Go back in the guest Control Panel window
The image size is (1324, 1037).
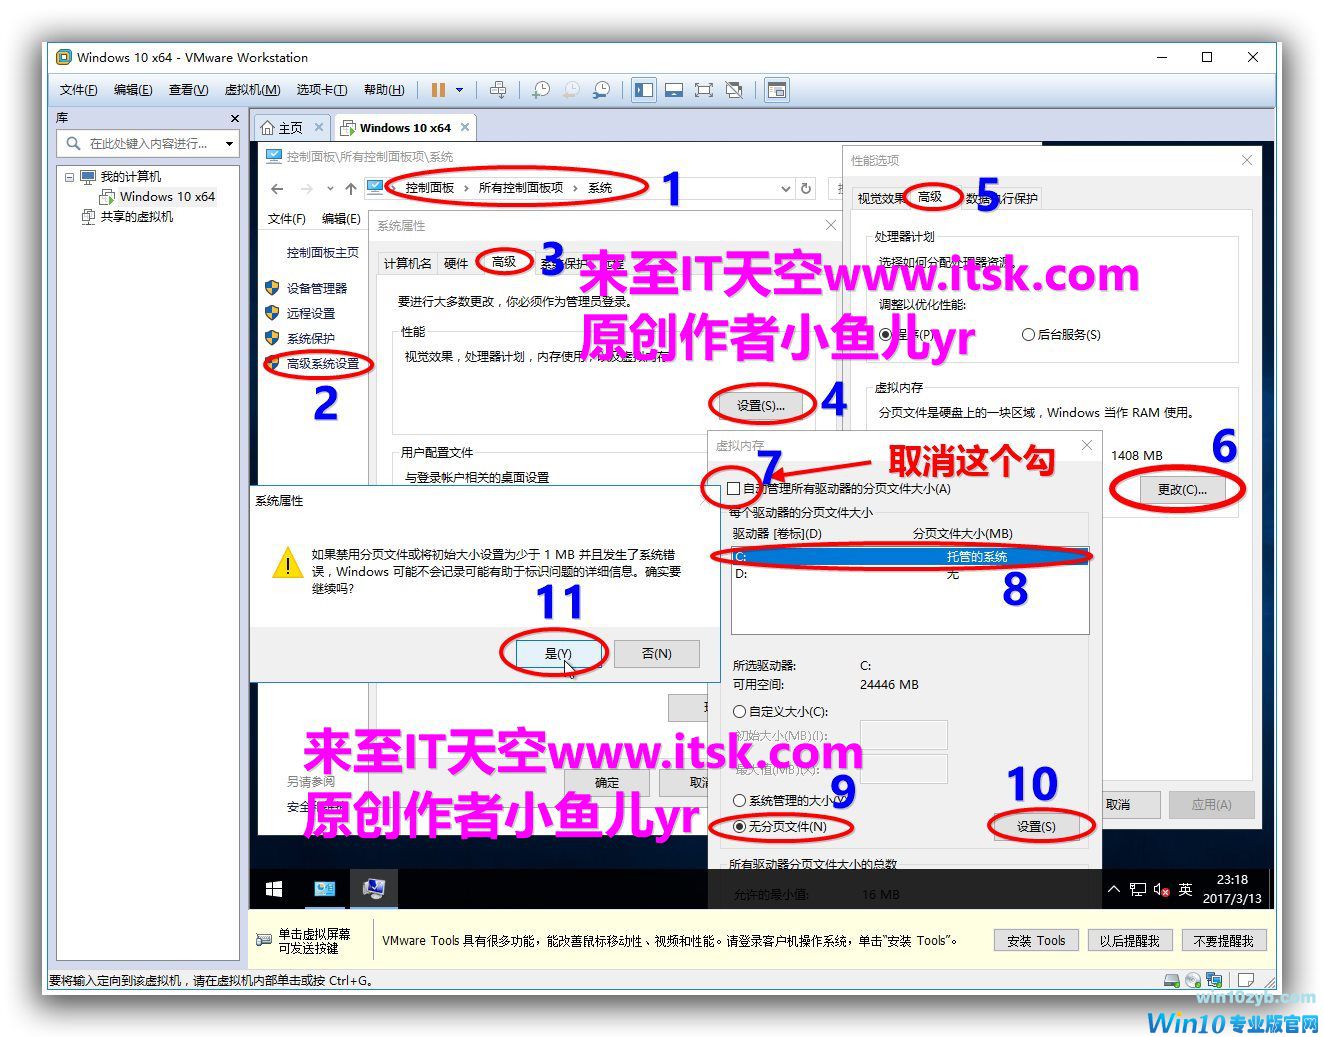coord(277,188)
